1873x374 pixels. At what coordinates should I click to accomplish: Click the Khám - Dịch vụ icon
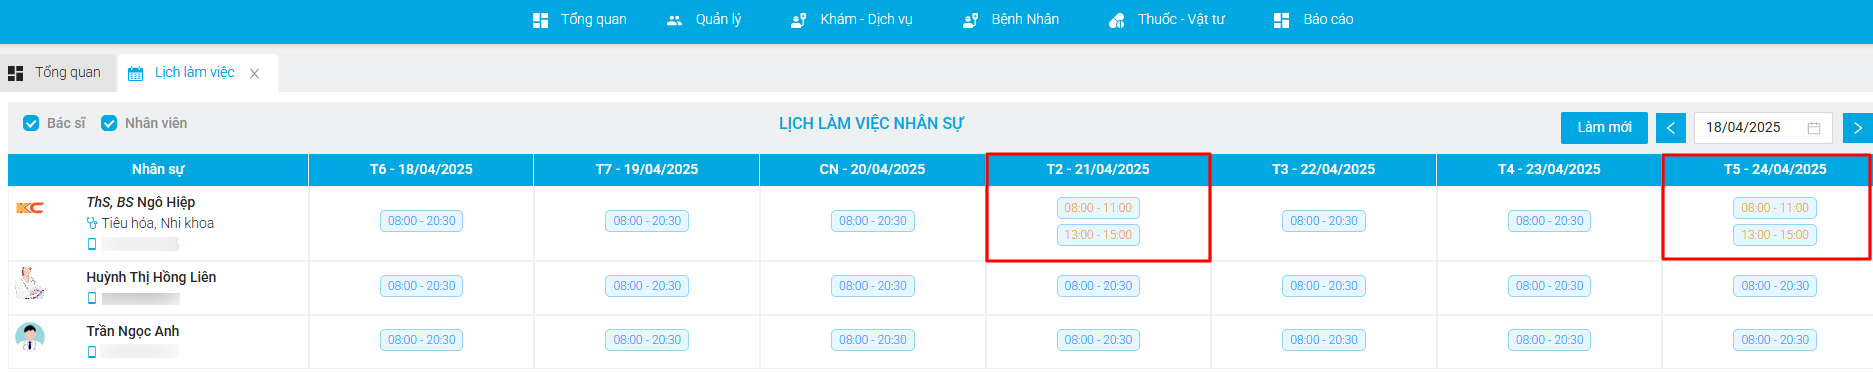(x=798, y=20)
